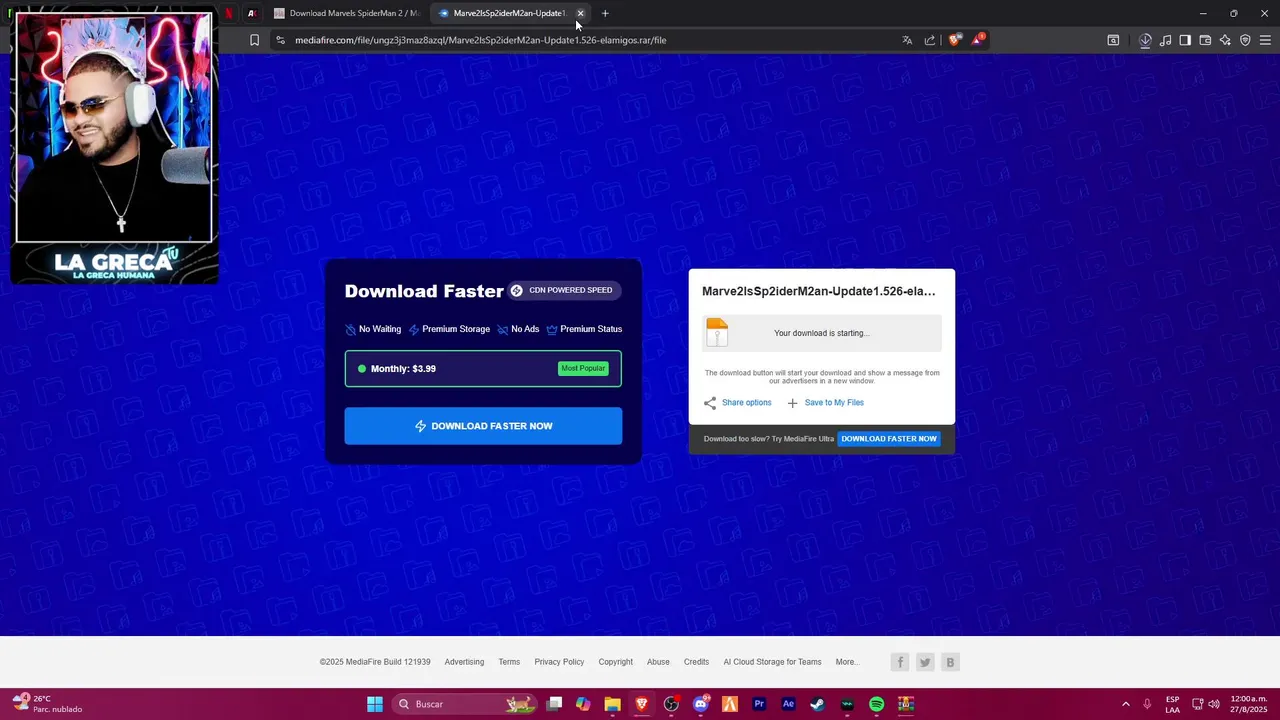Toggle the browser sidebar panel icon
The width and height of the screenshot is (1280, 720).
[x=1185, y=40]
